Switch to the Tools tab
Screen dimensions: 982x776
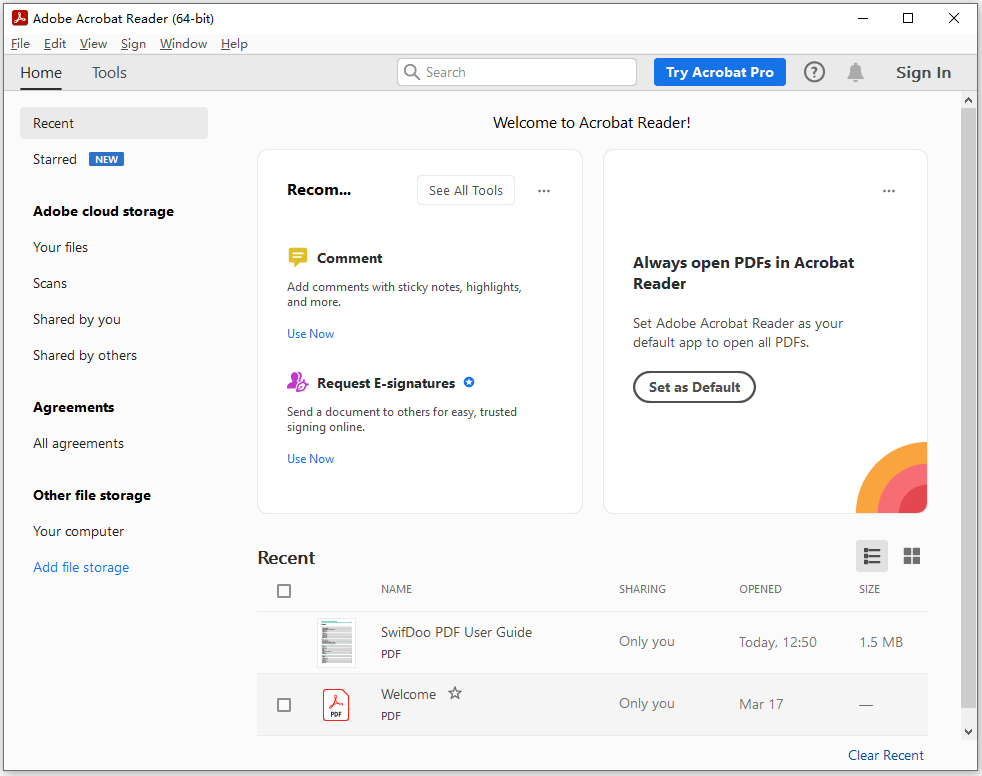click(x=110, y=73)
